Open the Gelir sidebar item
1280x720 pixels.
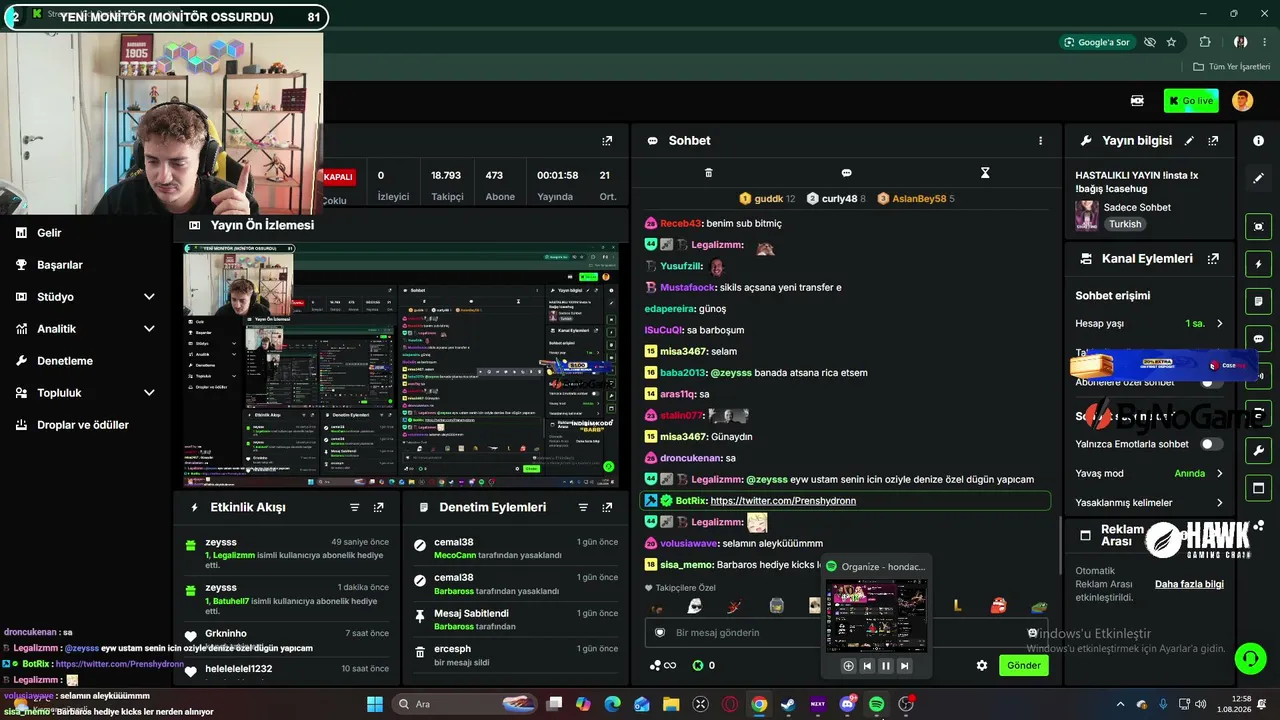click(49, 233)
